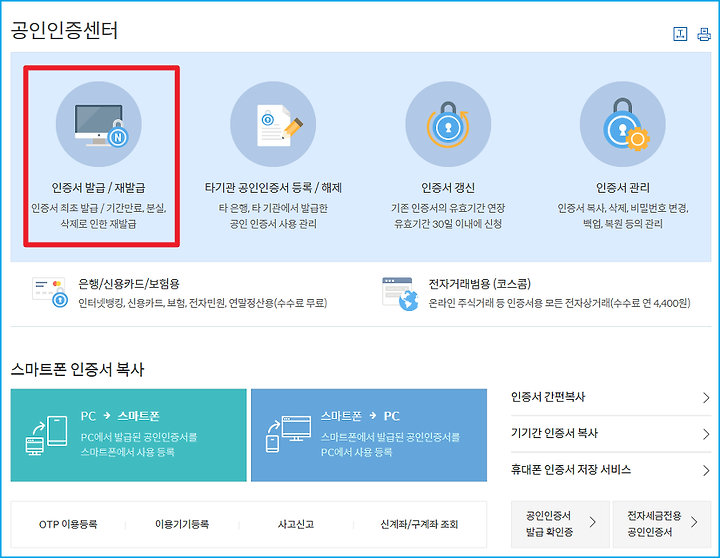
Task: Select 스마트폰 → PC copy banner
Action: pos(369,435)
